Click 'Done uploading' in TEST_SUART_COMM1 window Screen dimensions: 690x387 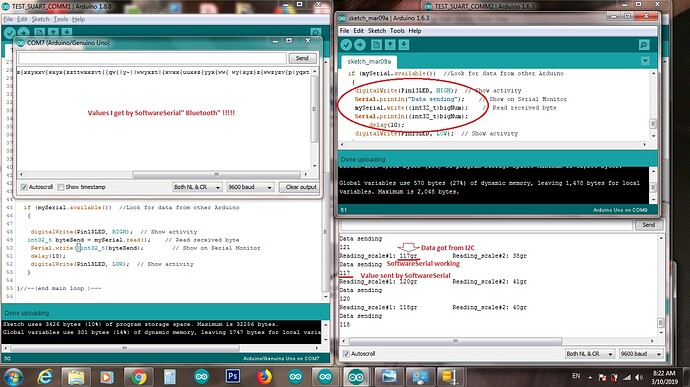[x=26, y=313]
